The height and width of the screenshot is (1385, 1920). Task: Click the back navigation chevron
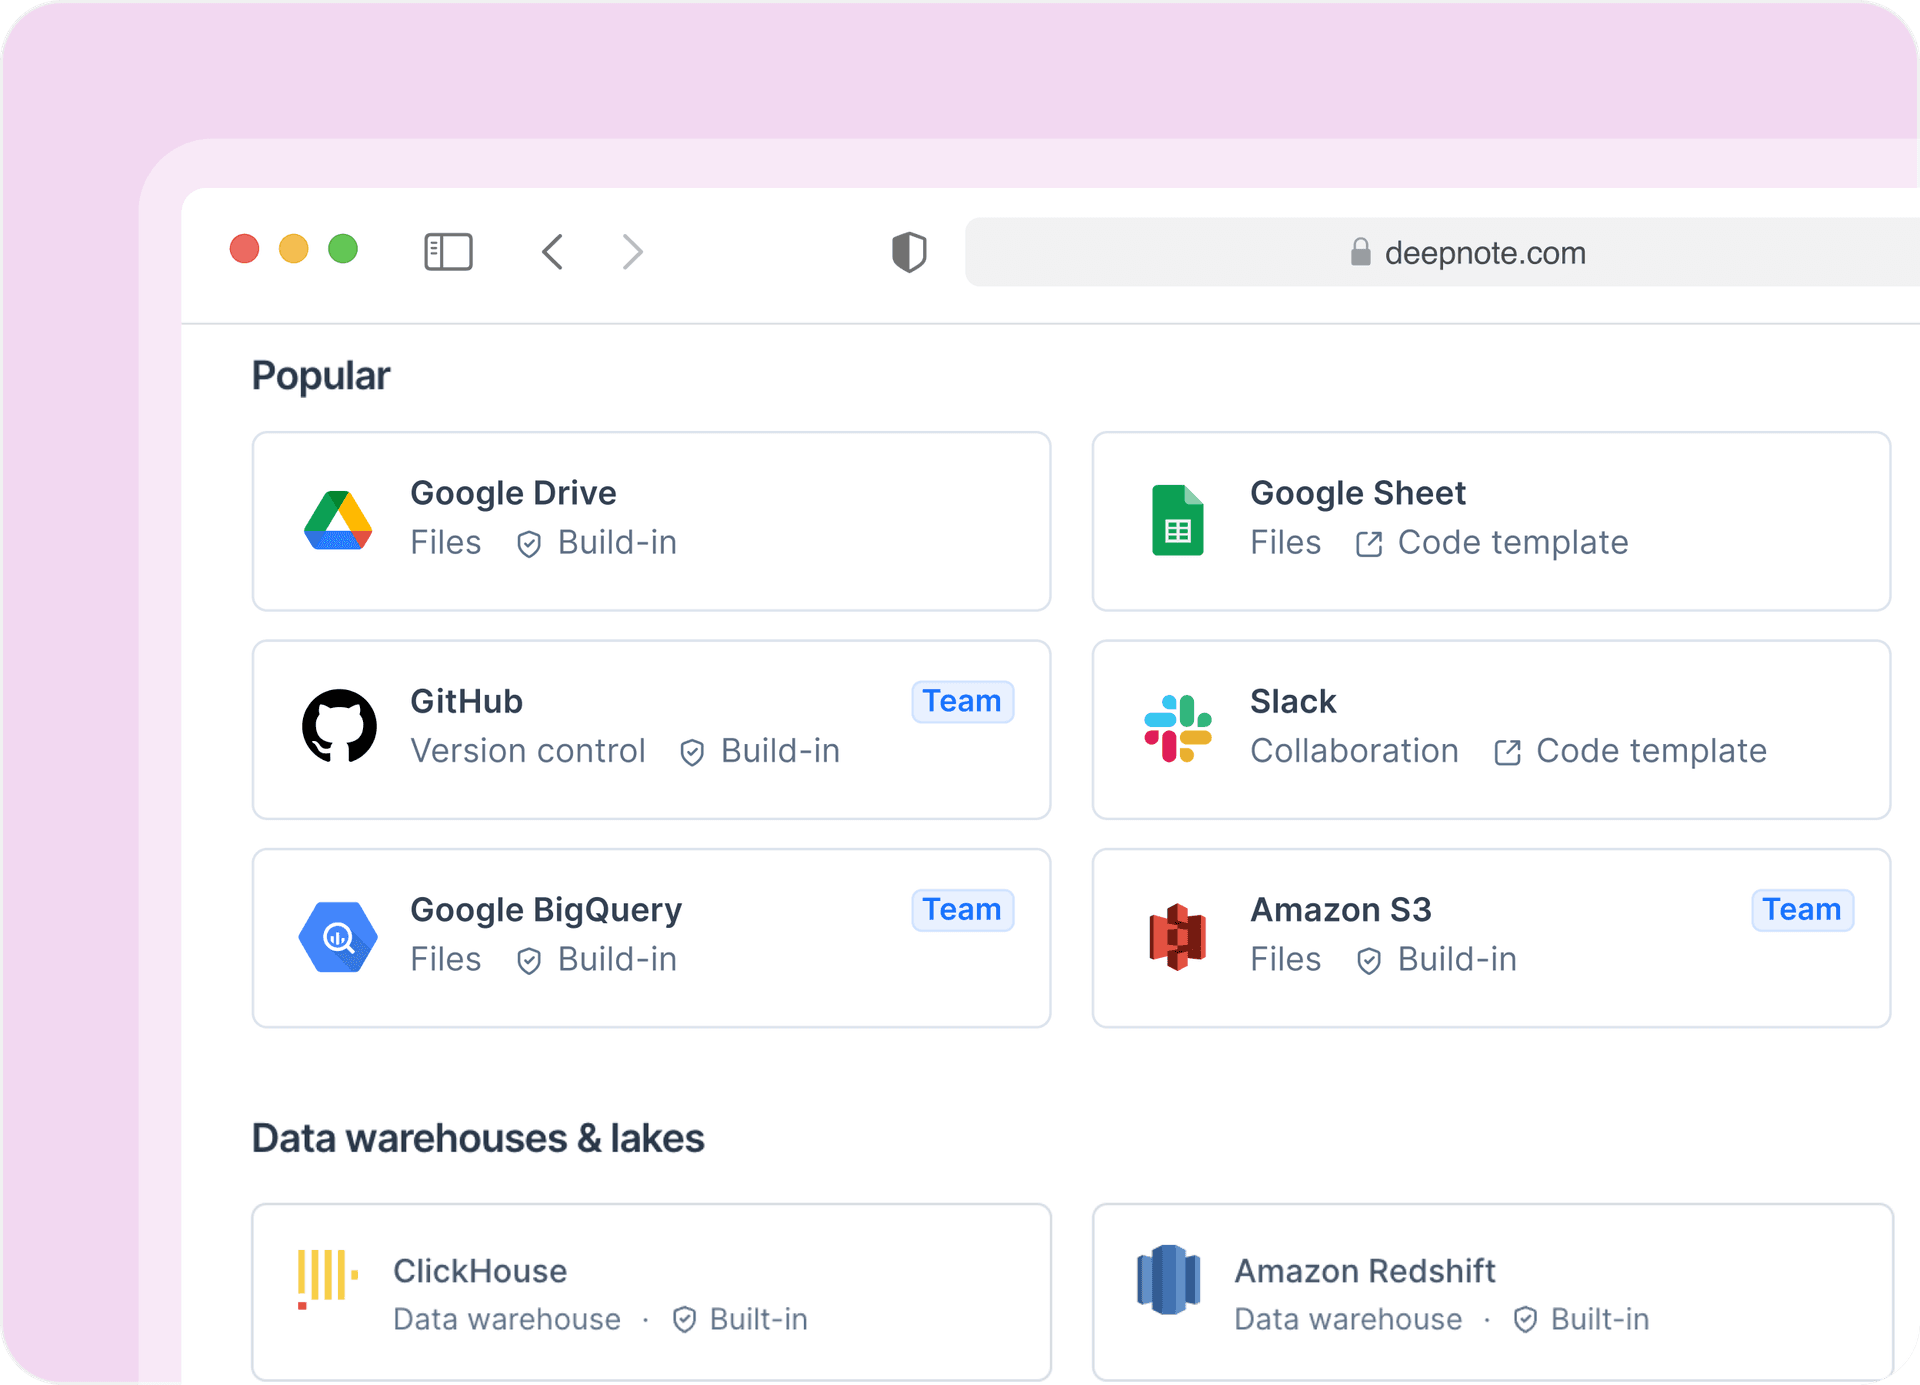pos(553,252)
